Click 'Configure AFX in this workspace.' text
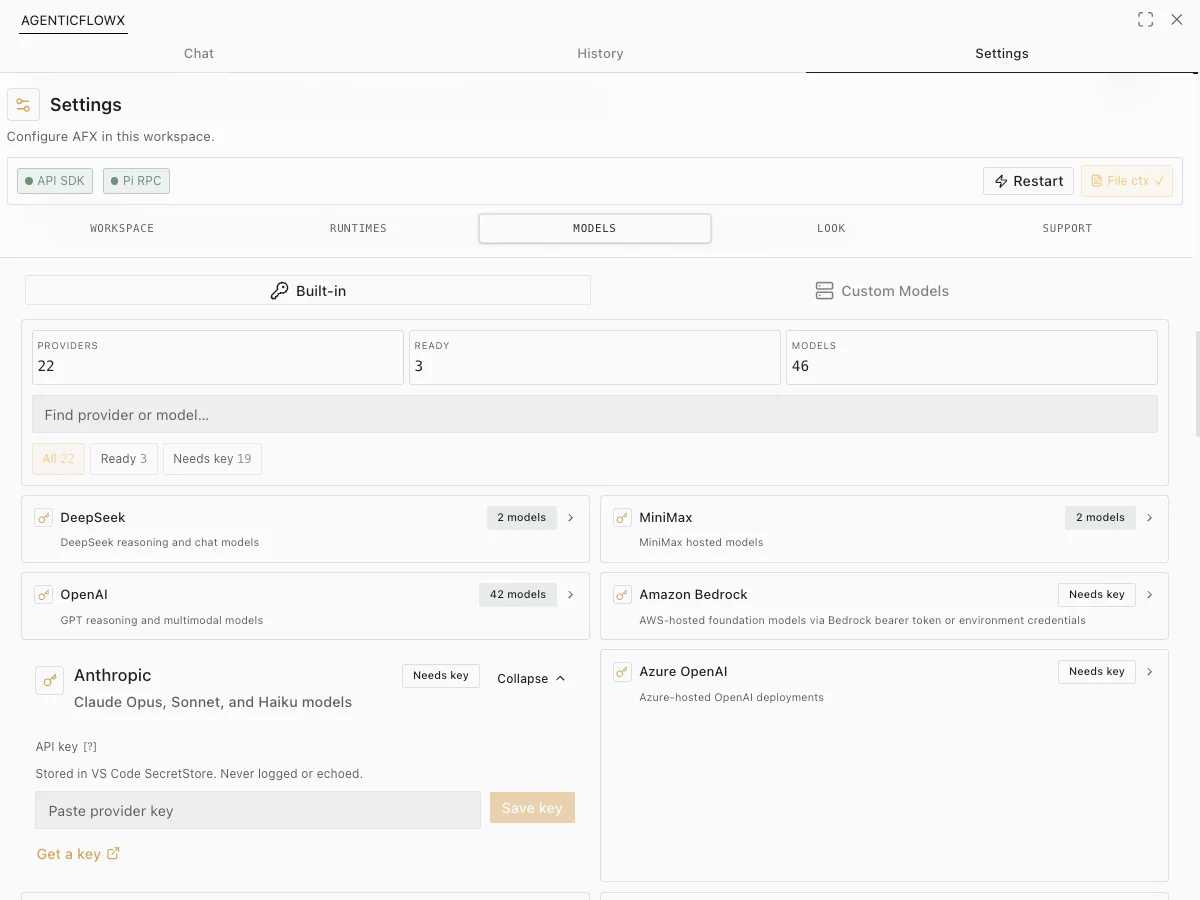Image resolution: width=1200 pixels, height=900 pixels. (111, 137)
